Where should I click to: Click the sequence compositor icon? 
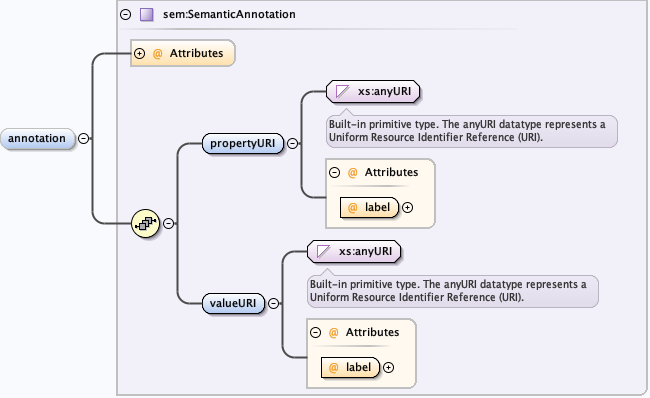(146, 223)
